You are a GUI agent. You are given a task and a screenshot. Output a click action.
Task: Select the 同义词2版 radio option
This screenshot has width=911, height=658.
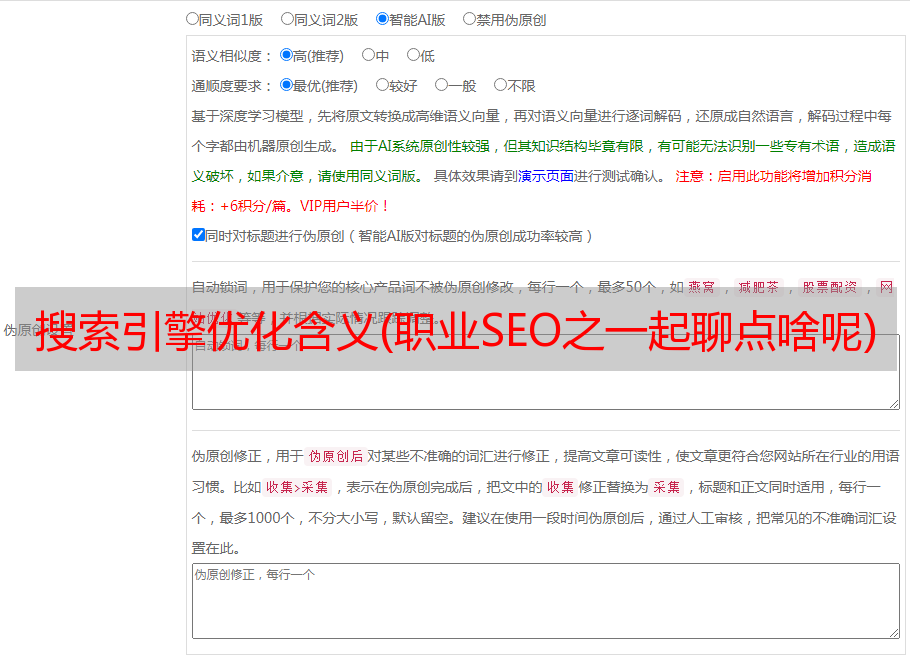[x=287, y=18]
